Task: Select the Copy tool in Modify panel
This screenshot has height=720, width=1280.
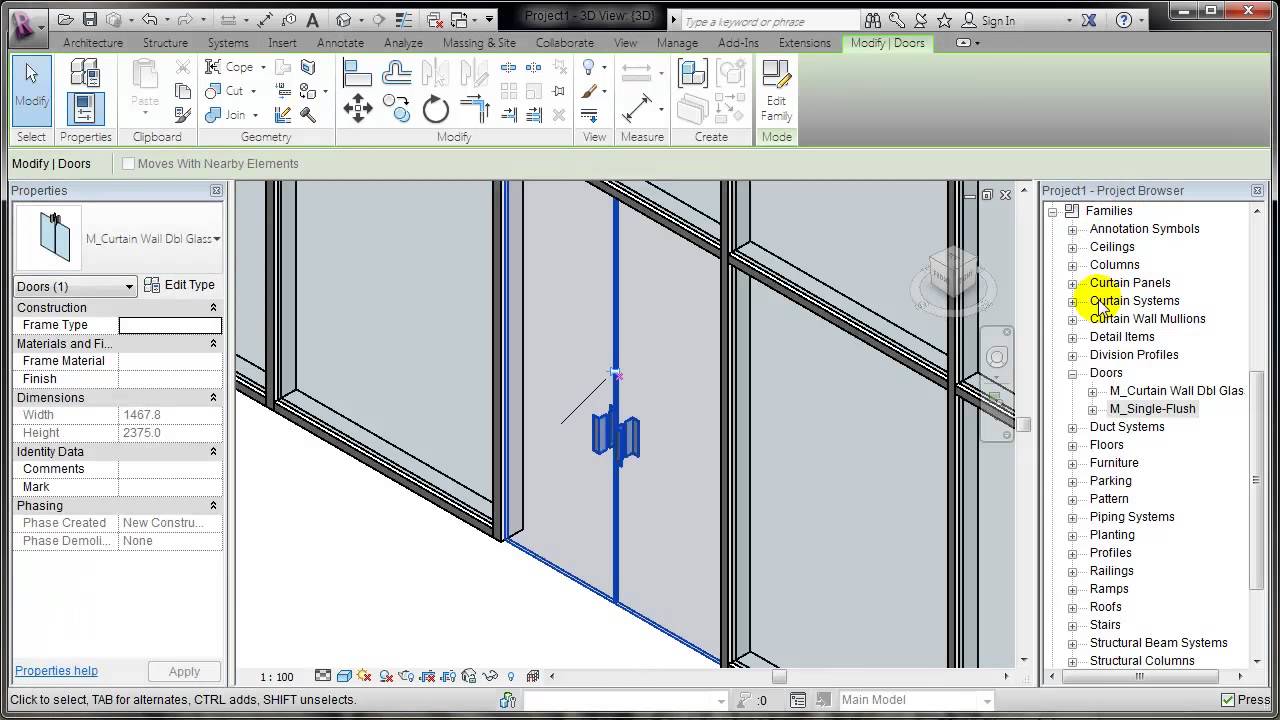Action: (x=397, y=108)
